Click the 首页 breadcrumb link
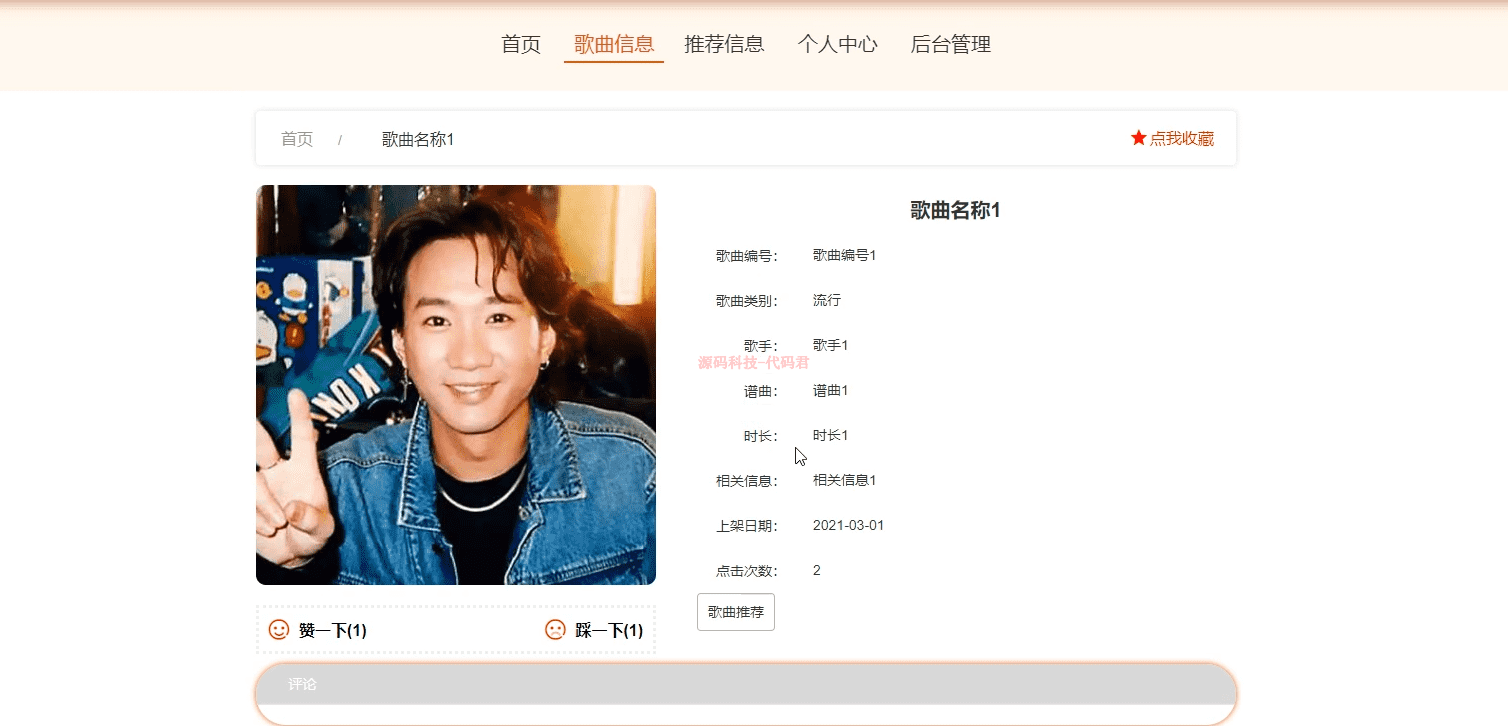This screenshot has width=1508, height=726. (x=297, y=139)
